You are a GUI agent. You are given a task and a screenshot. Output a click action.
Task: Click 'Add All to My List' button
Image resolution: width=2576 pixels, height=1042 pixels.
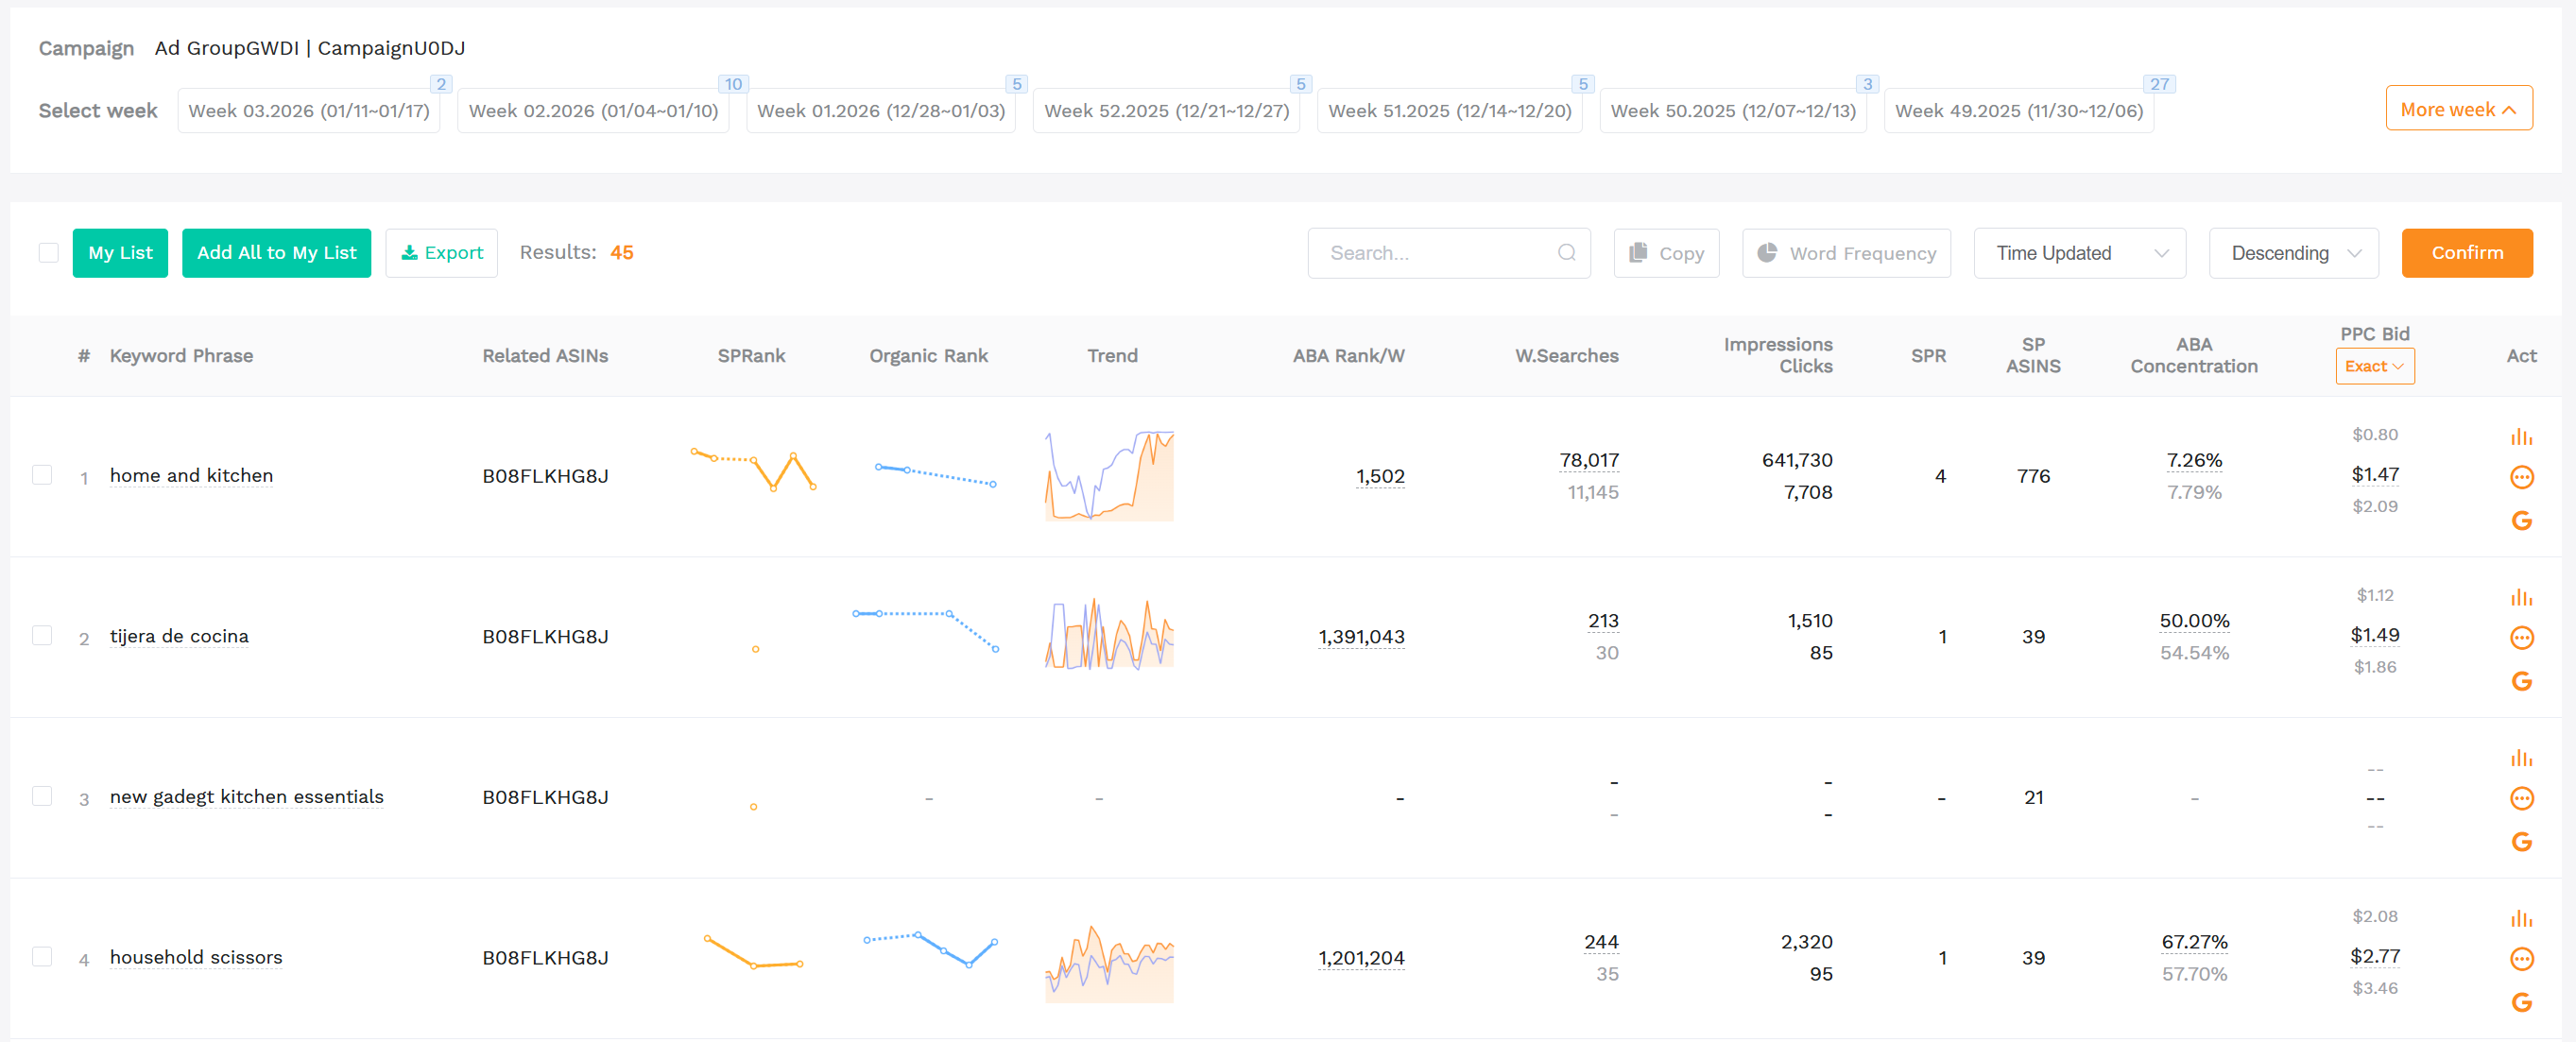tap(276, 253)
